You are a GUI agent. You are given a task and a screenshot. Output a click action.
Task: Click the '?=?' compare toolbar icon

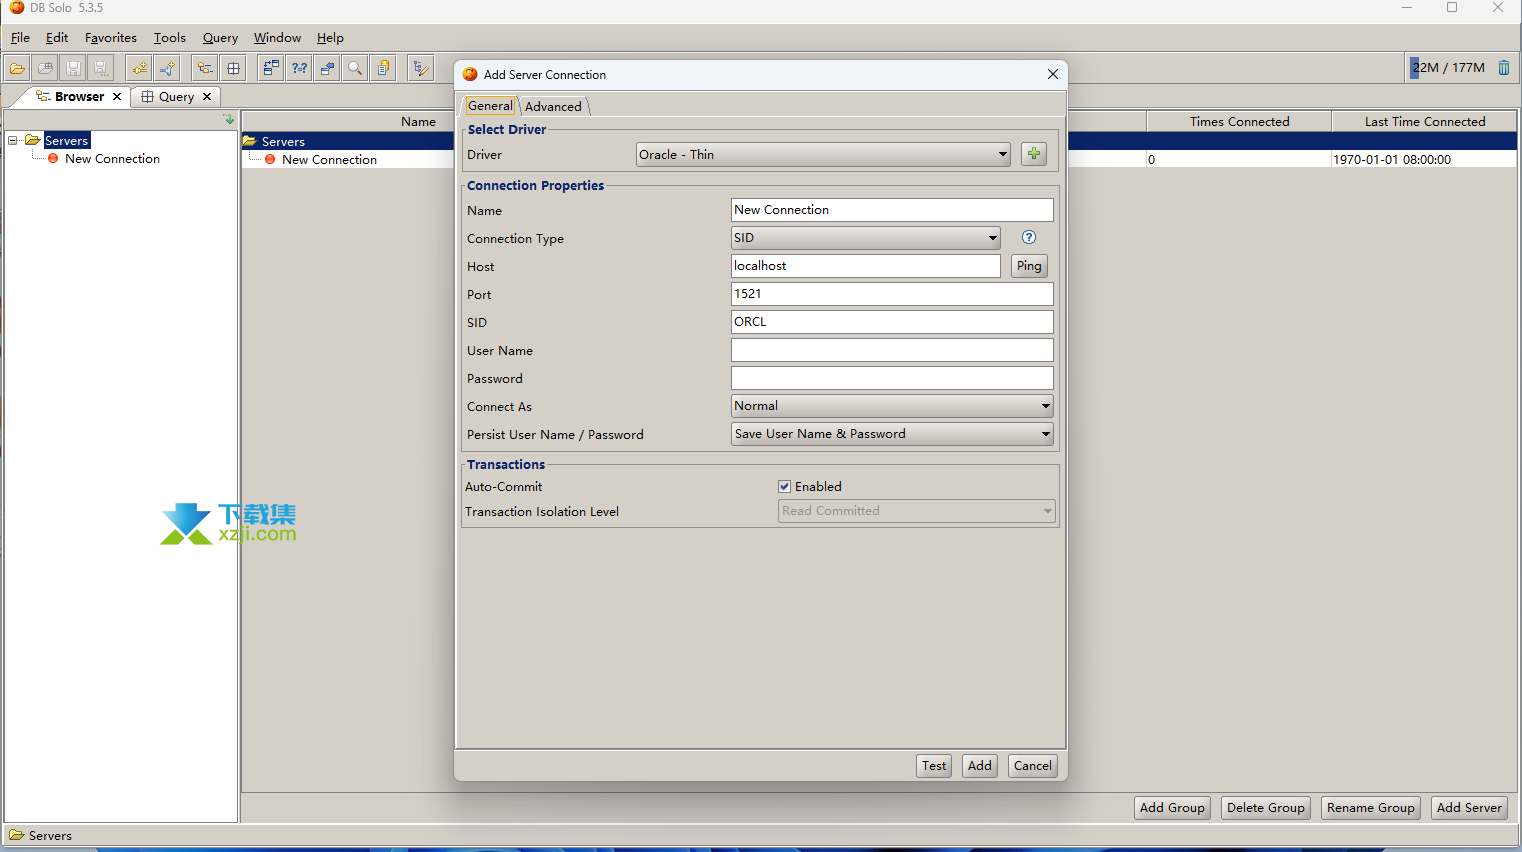299,68
